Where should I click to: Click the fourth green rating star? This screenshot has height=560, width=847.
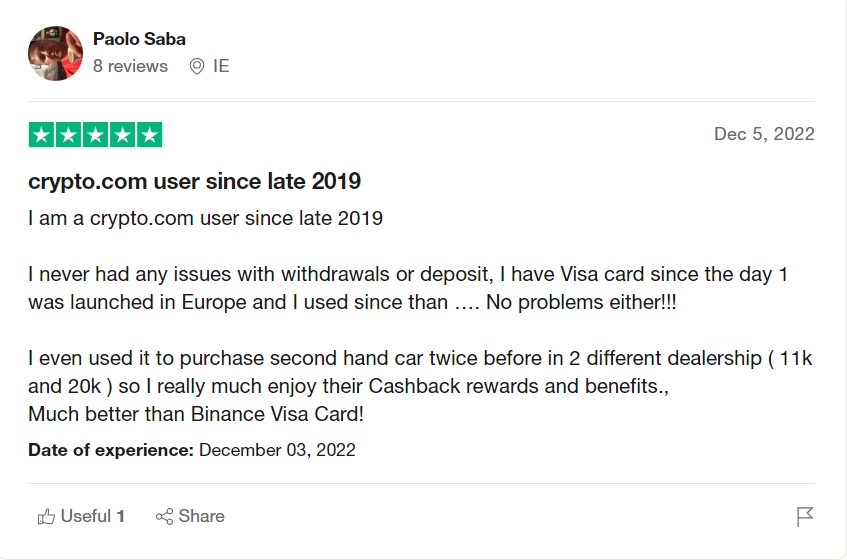[x=123, y=135]
